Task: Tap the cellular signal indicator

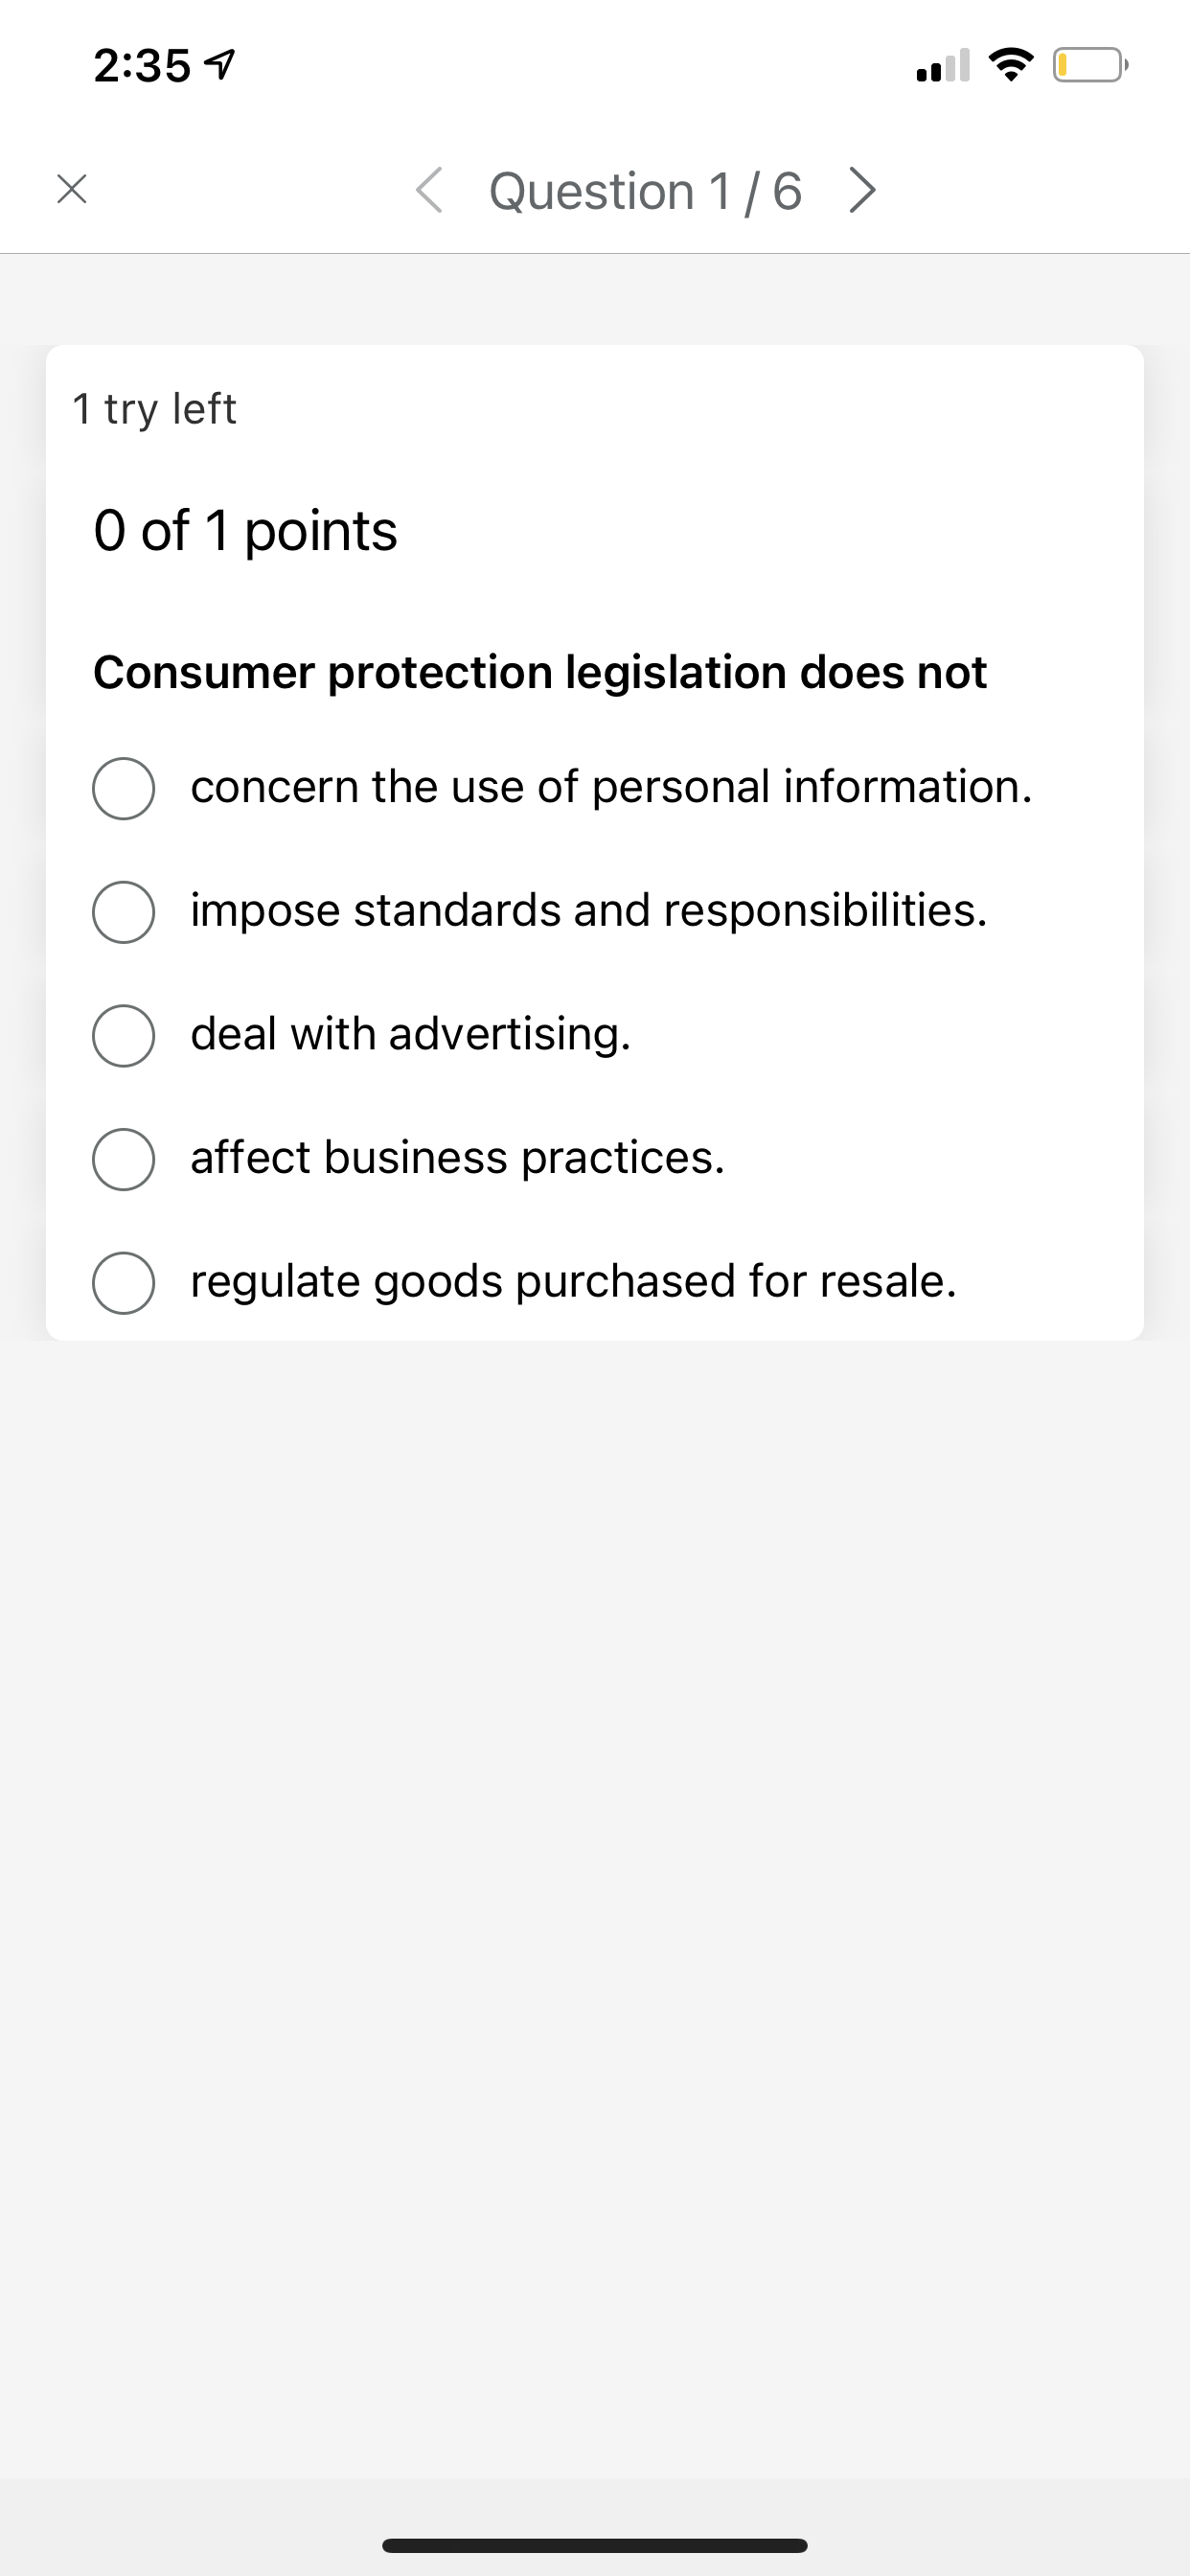Action: [x=945, y=67]
